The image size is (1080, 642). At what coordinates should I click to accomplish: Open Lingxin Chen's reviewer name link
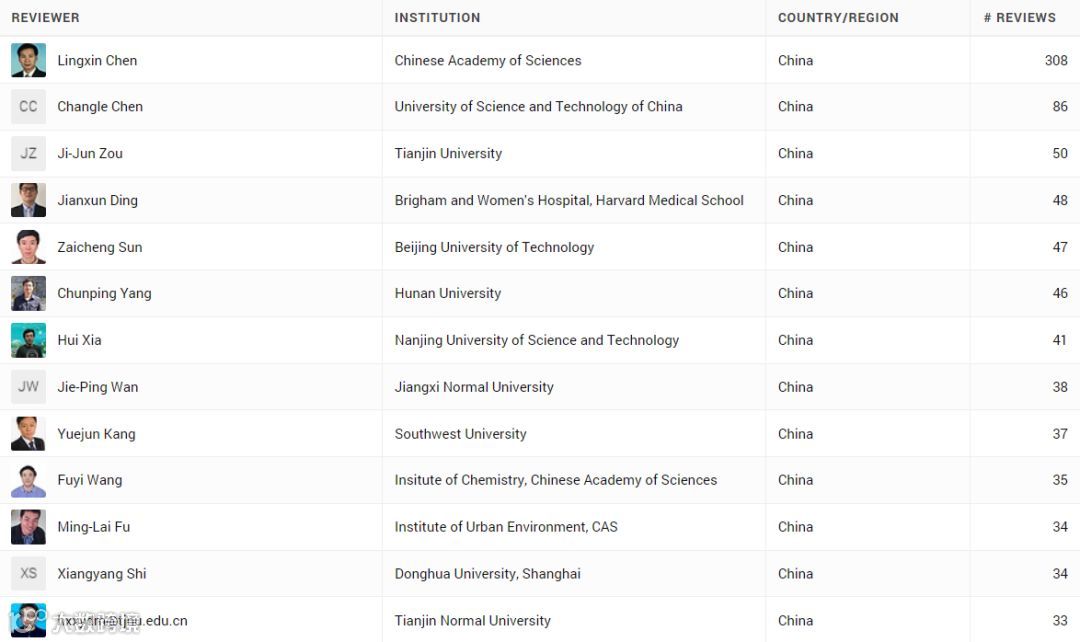click(x=97, y=60)
